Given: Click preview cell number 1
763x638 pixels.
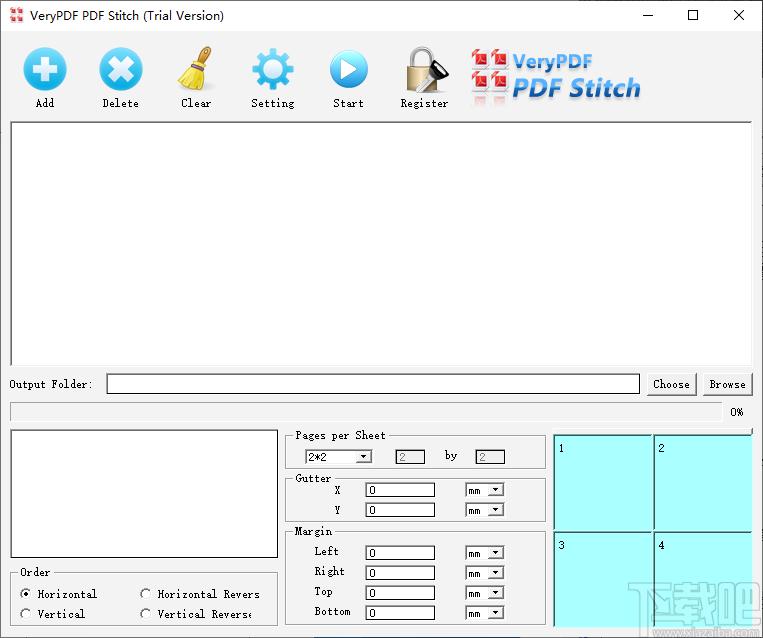Looking at the screenshot, I should point(602,483).
